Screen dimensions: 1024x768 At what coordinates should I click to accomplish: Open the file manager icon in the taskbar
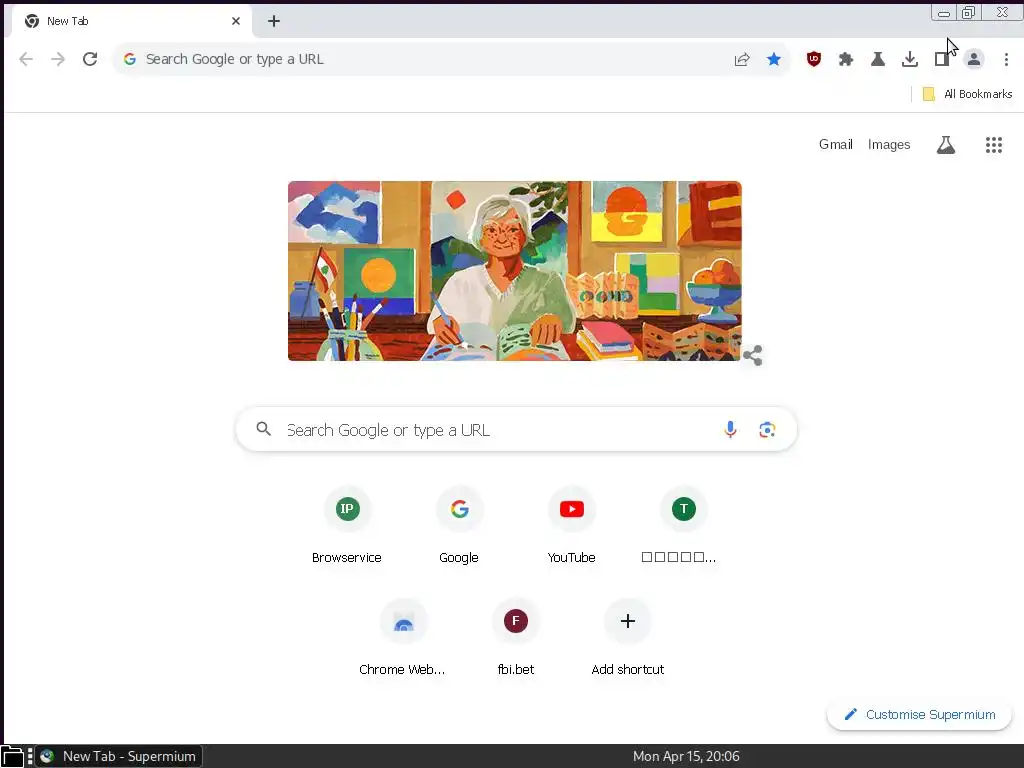(x=12, y=756)
